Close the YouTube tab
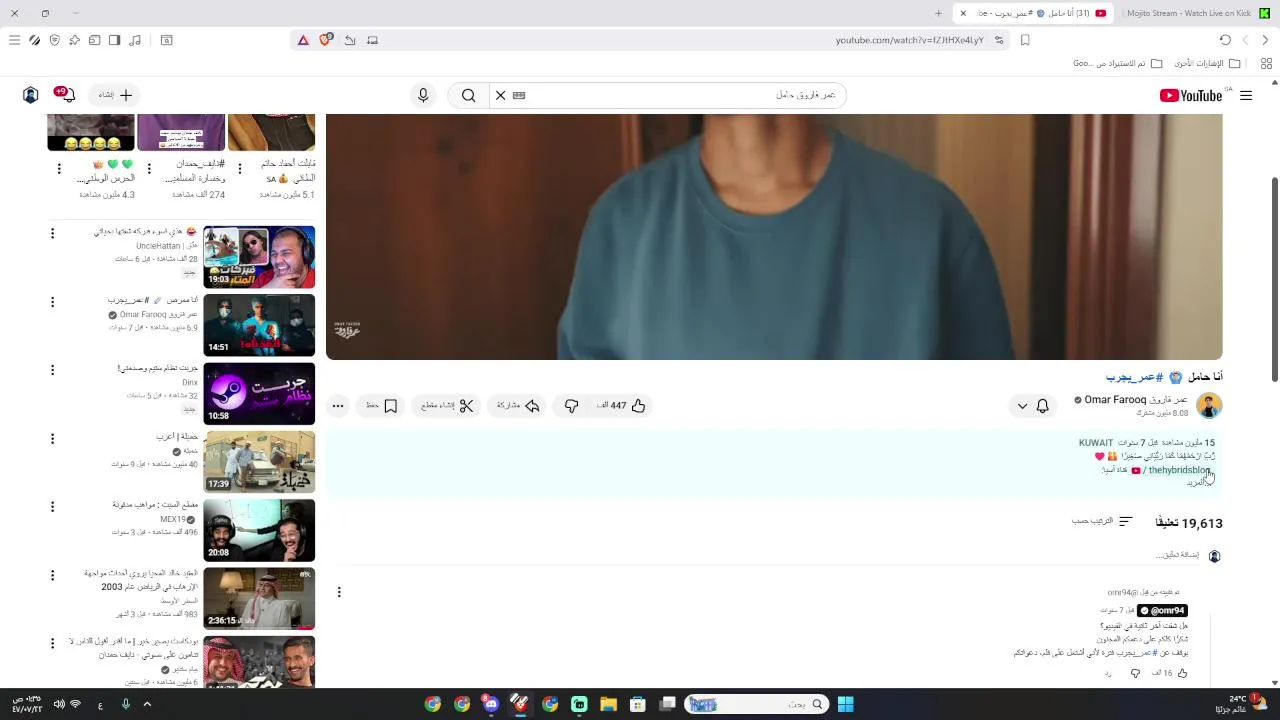This screenshot has width=1280, height=720. pos(963,13)
